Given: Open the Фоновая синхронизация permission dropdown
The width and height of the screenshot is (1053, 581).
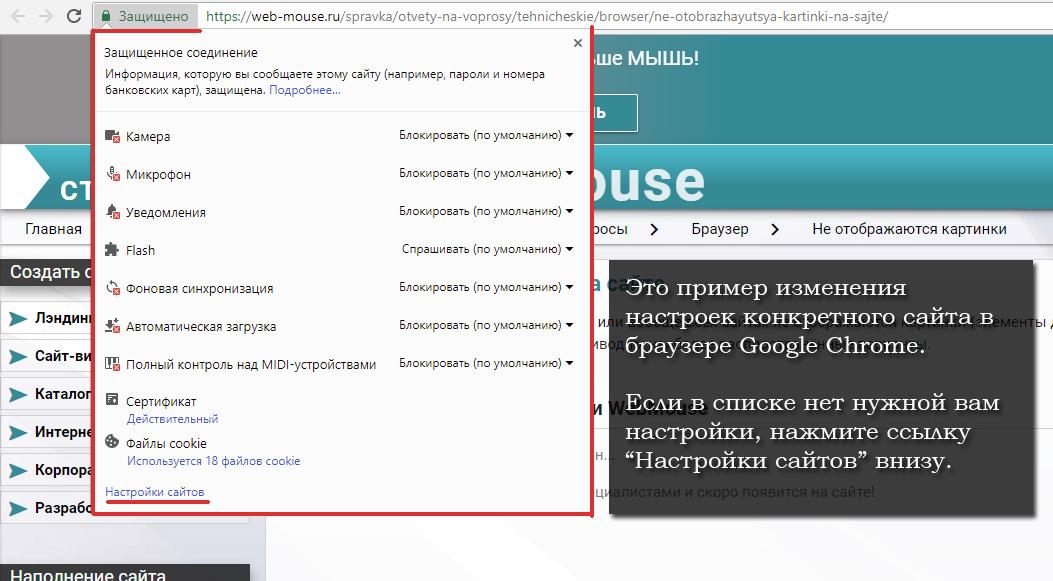Looking at the screenshot, I should tap(486, 287).
